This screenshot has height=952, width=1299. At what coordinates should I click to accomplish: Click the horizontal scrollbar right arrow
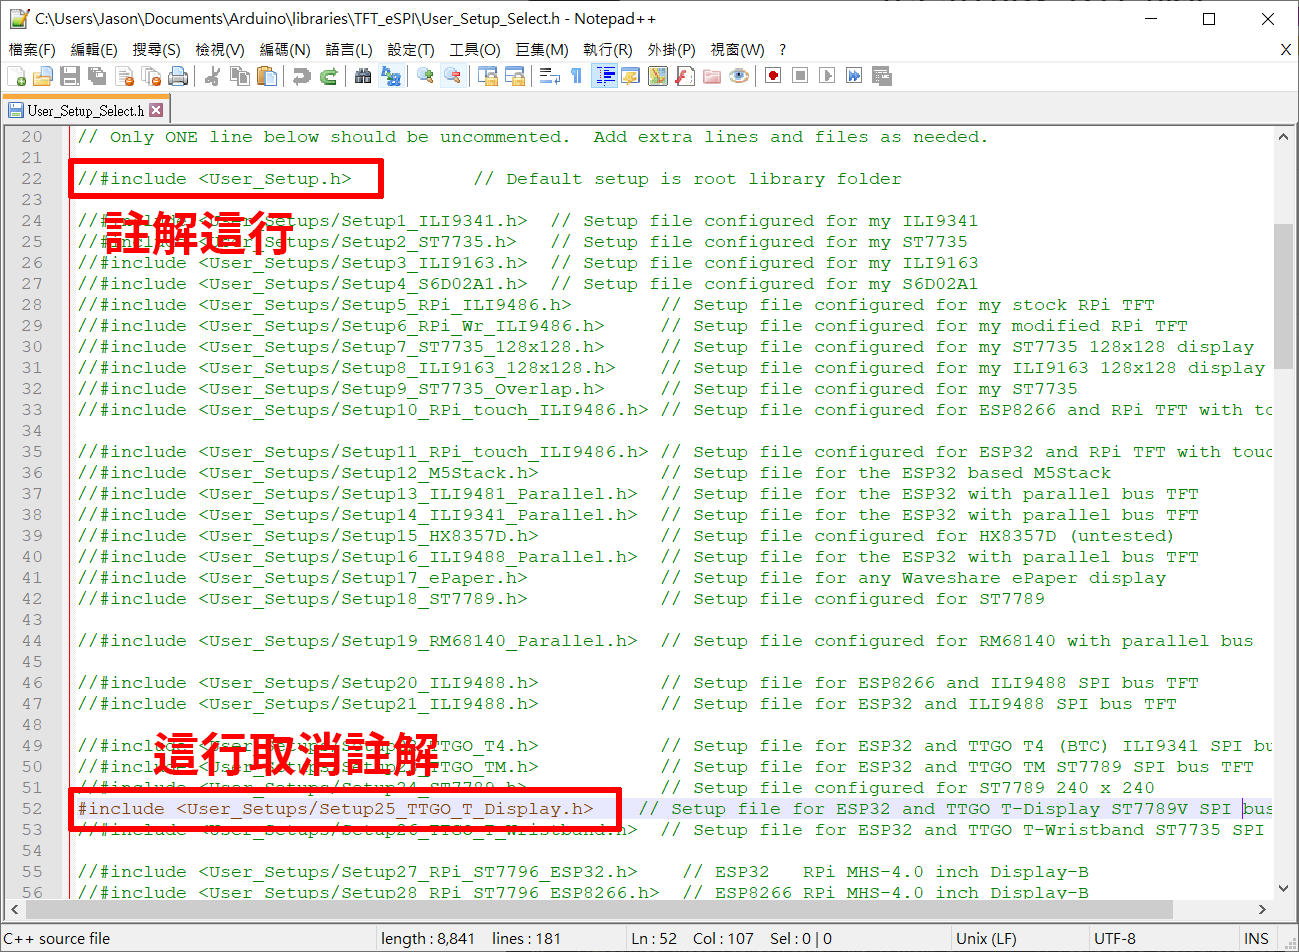click(1263, 909)
